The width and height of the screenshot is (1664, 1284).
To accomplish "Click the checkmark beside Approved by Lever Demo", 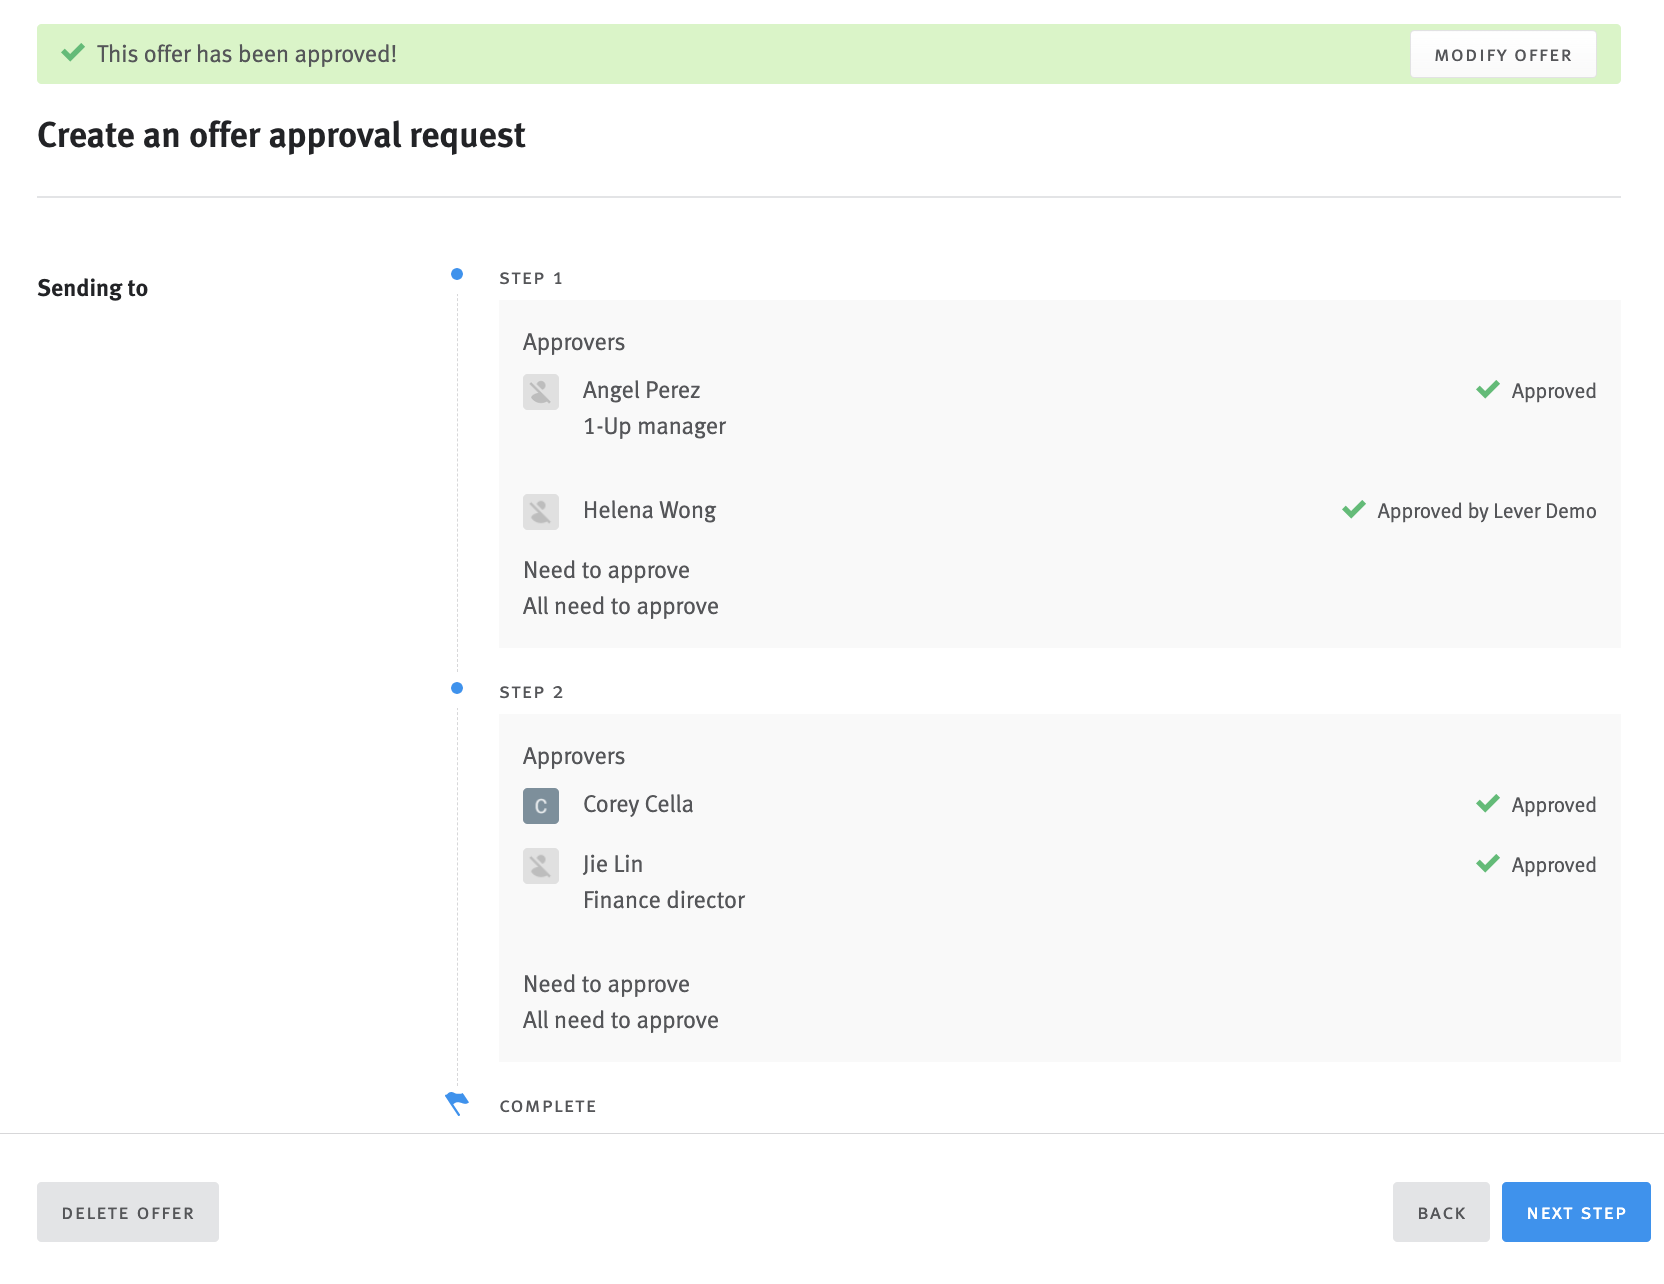I will (x=1353, y=508).
